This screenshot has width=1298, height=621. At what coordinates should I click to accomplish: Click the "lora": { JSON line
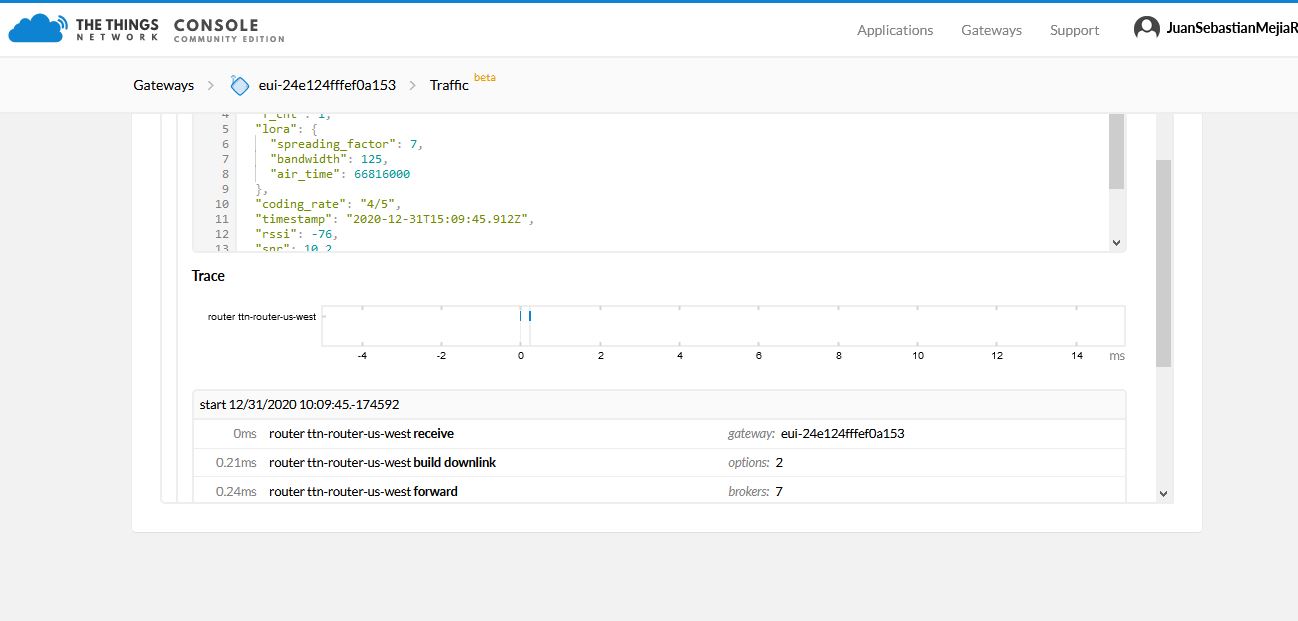tap(285, 129)
